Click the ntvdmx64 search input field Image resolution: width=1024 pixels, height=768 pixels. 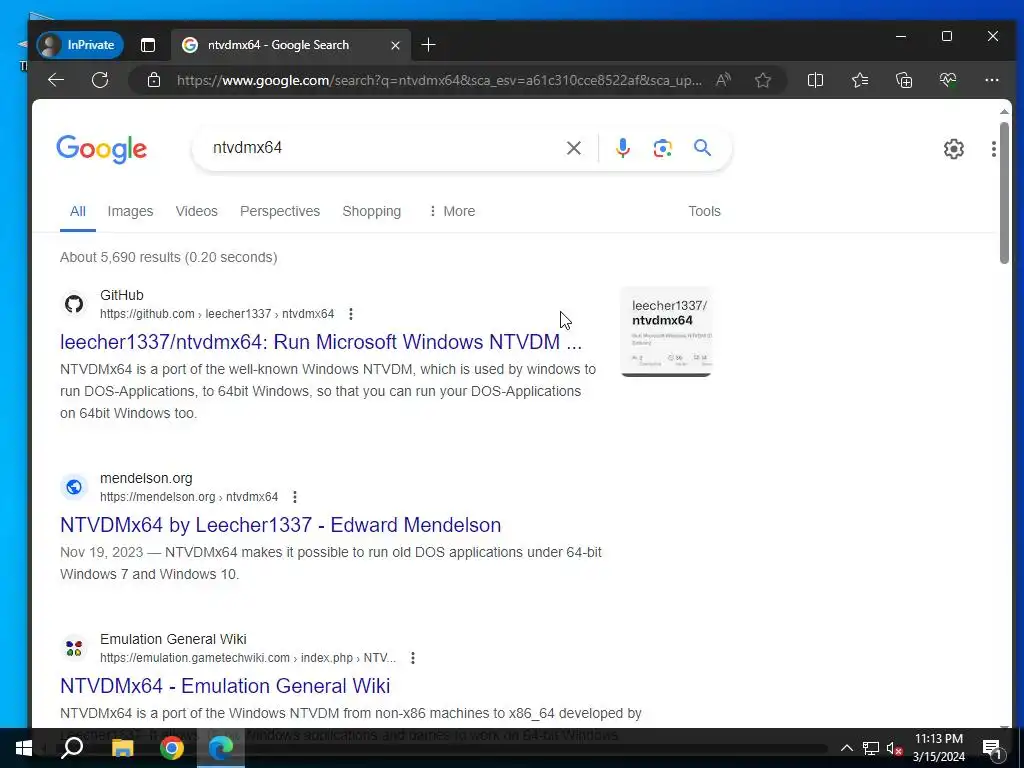(385, 148)
